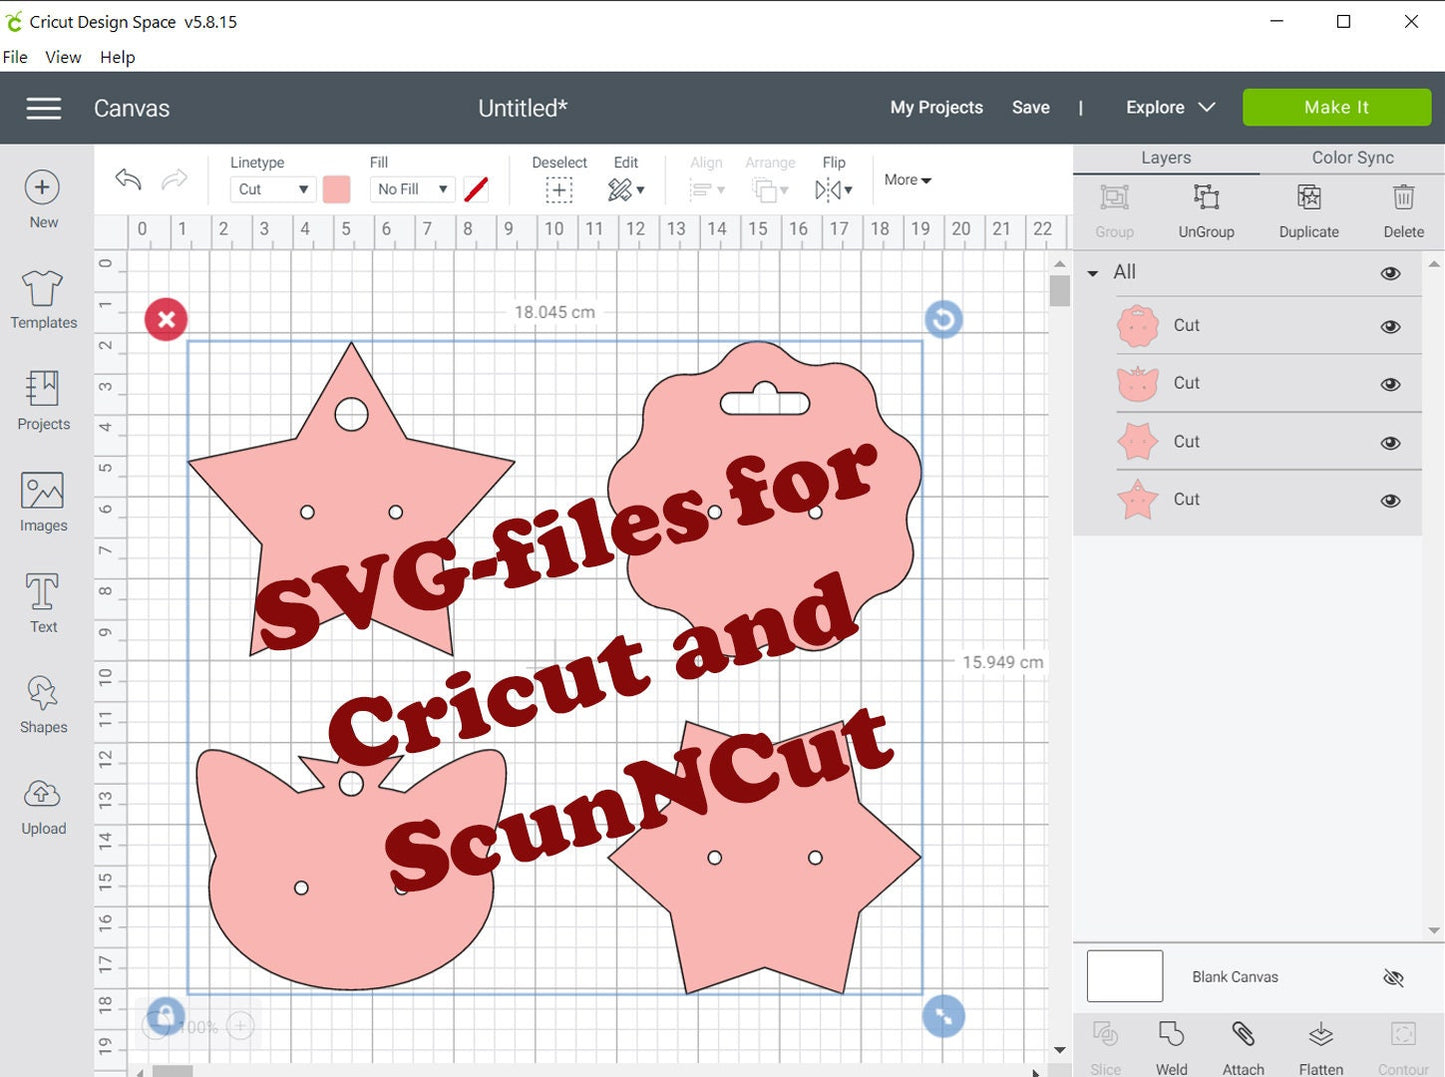Screen dimensions: 1445x1077
Task: Select the scalloped circle layer thumbnail
Action: tap(1138, 326)
